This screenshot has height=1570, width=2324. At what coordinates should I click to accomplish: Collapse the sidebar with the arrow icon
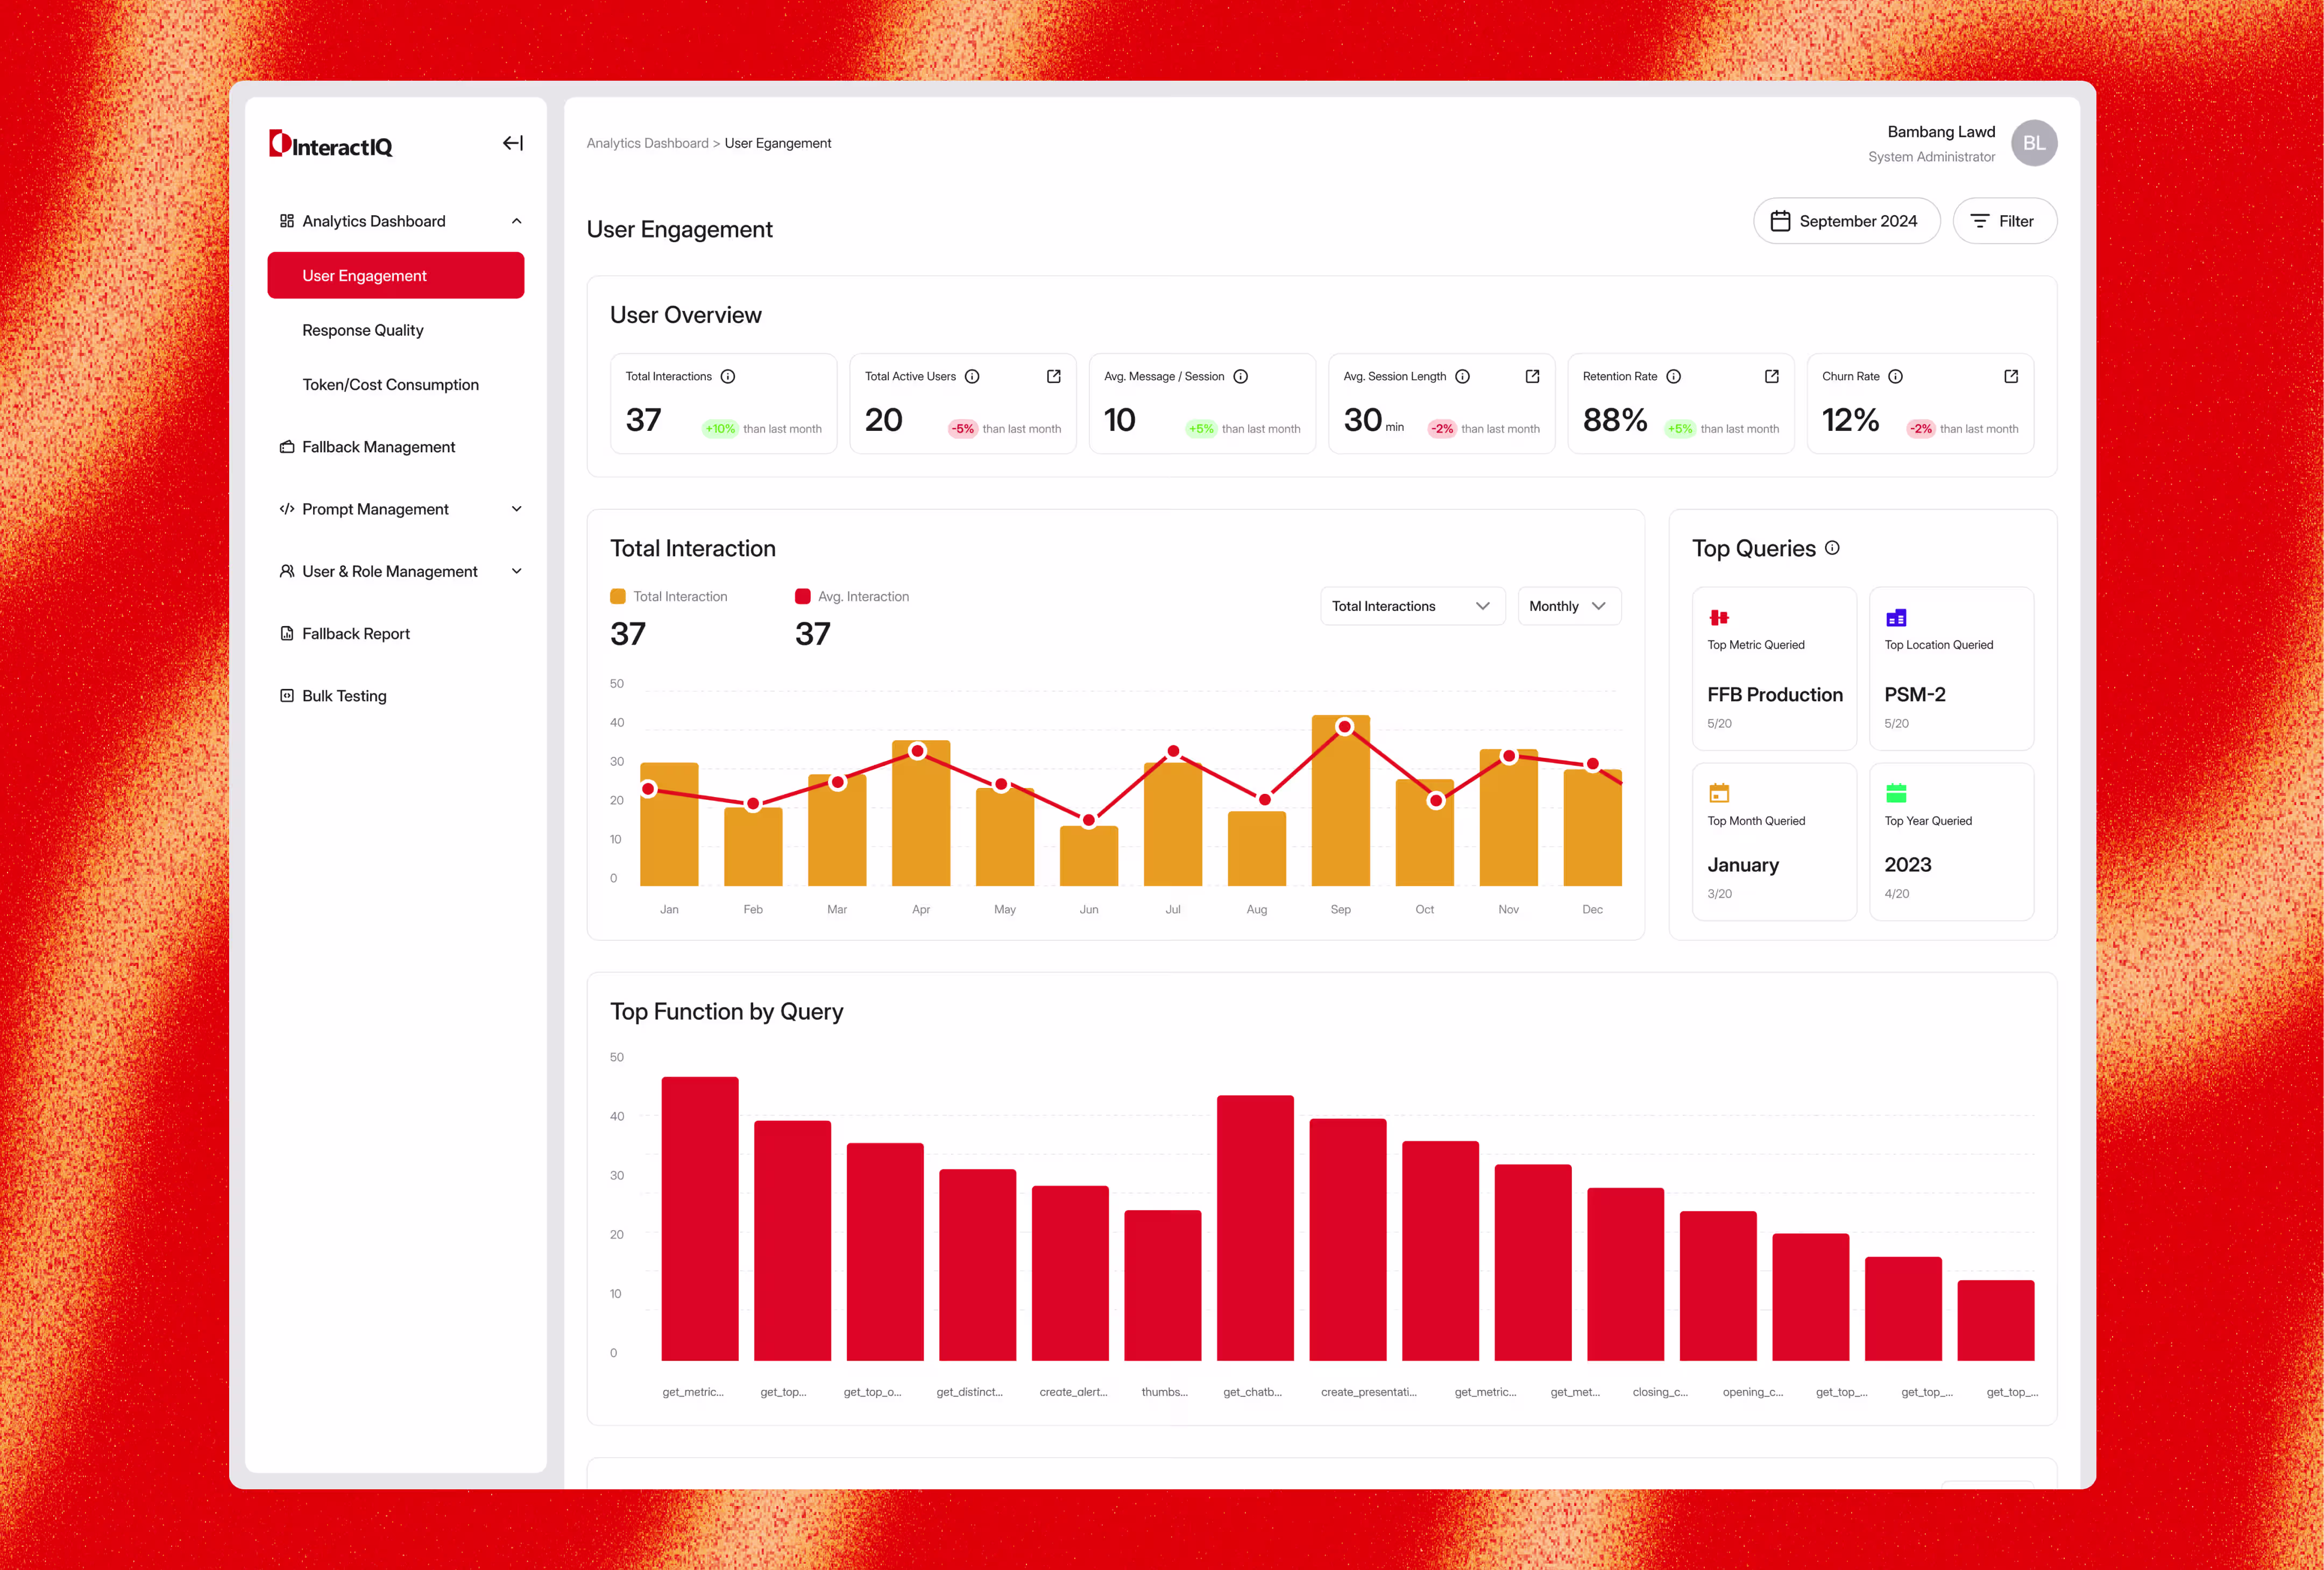coord(512,143)
